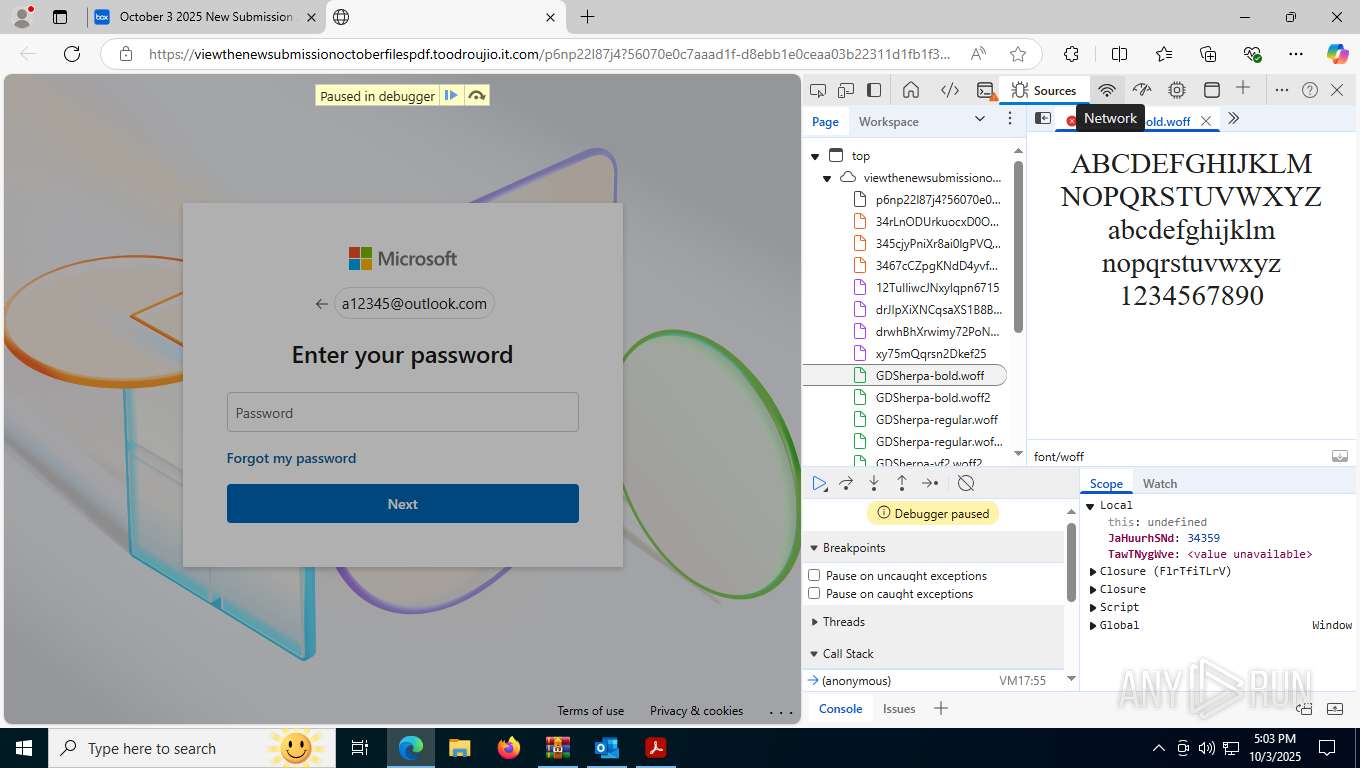The width and height of the screenshot is (1360, 768).
Task: Collapse the top frame tree node
Action: pos(815,156)
